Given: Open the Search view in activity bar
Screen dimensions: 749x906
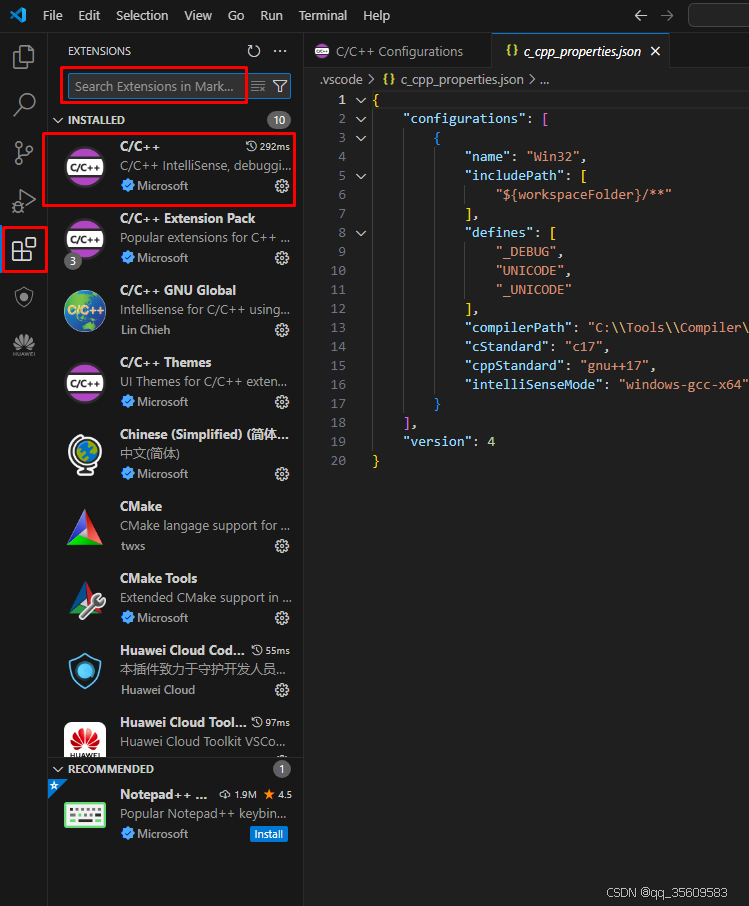Looking at the screenshot, I should click(24, 105).
